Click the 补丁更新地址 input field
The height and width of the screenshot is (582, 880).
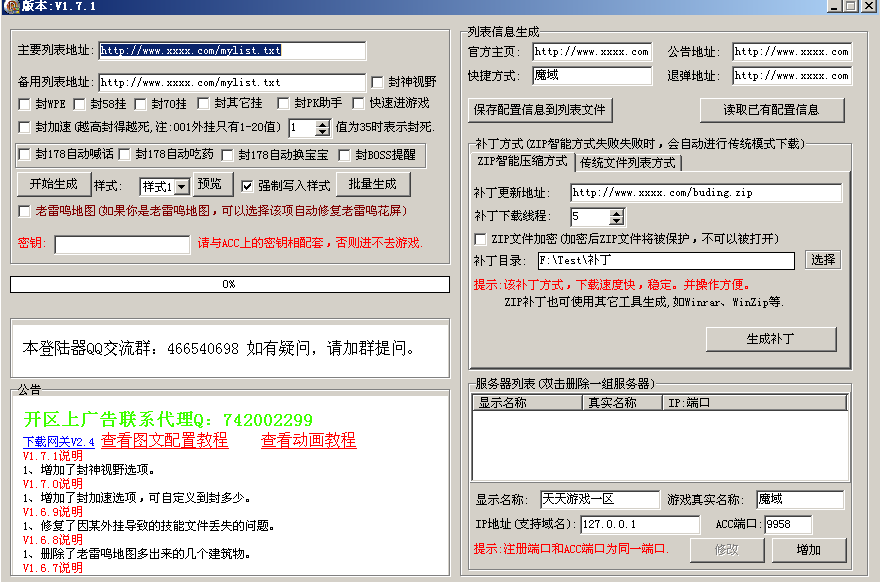(x=706, y=193)
